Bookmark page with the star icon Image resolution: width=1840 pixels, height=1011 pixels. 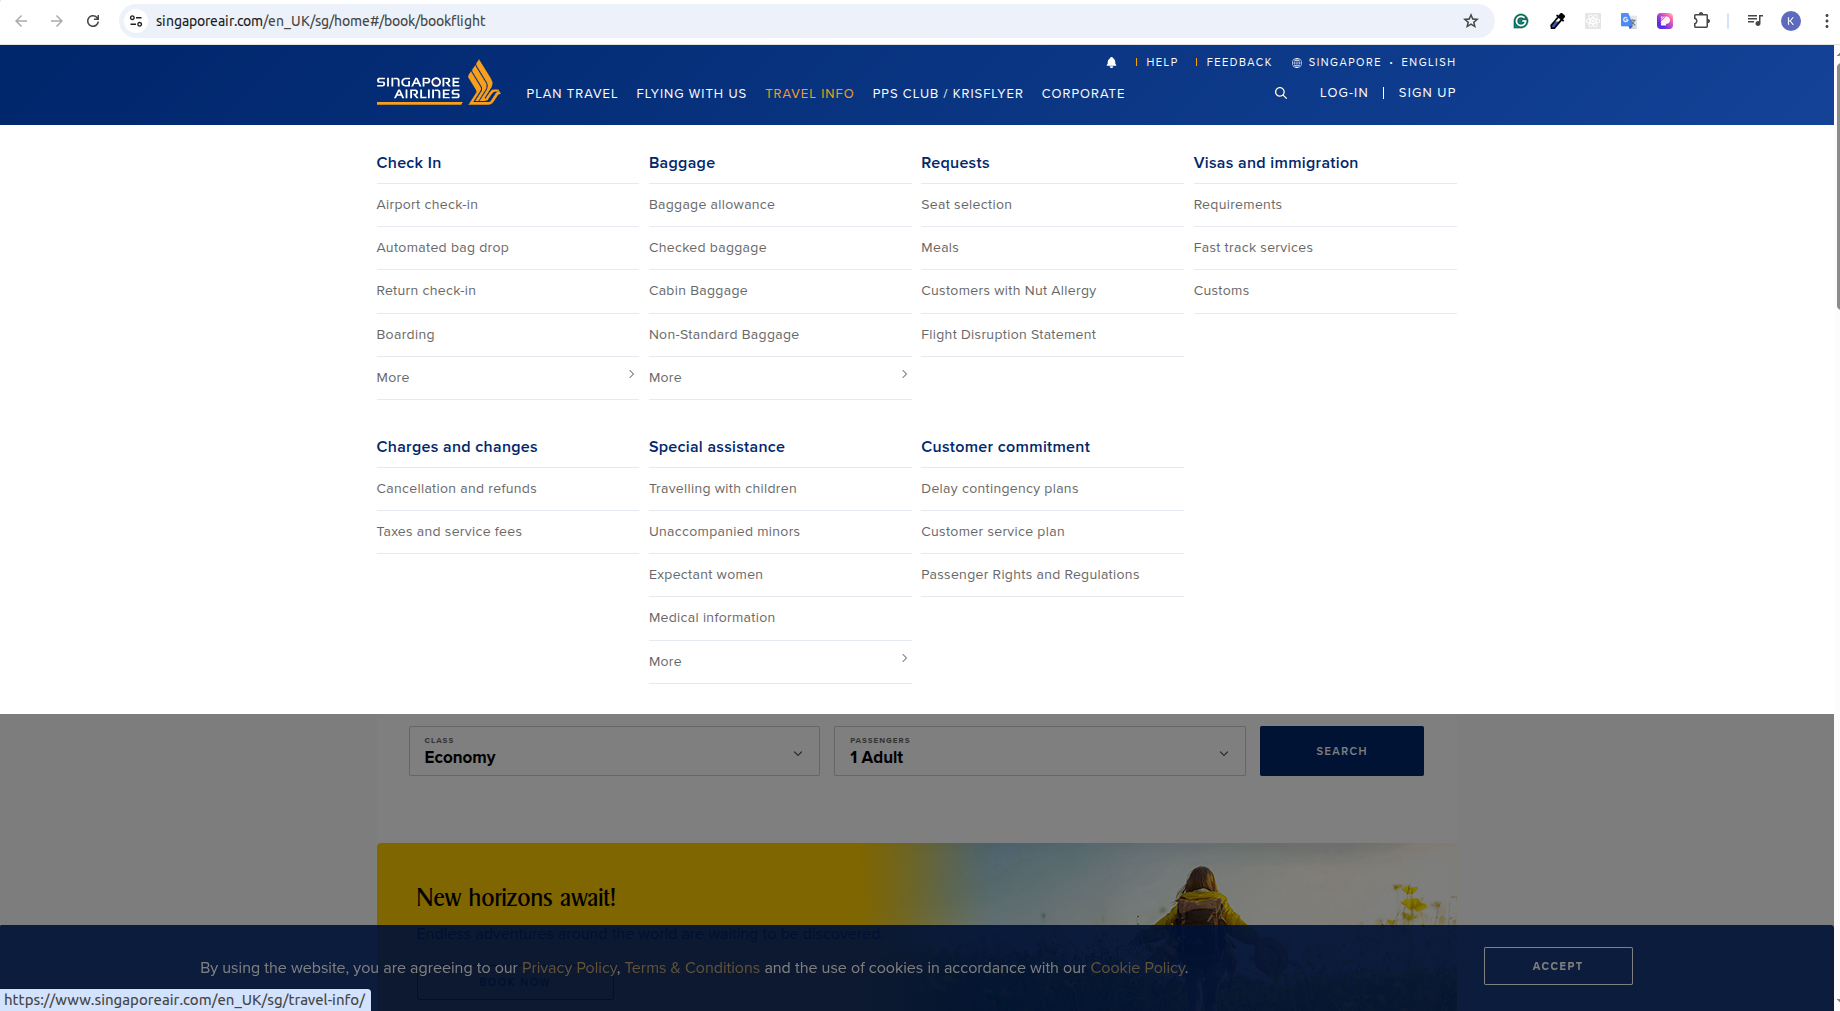point(1470,21)
